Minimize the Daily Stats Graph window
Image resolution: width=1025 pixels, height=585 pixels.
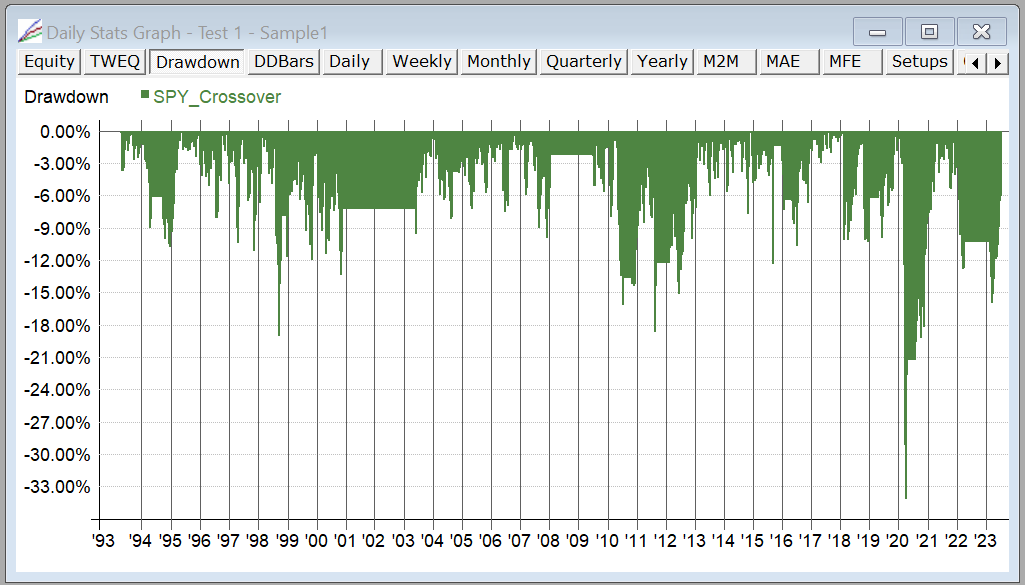tap(878, 32)
